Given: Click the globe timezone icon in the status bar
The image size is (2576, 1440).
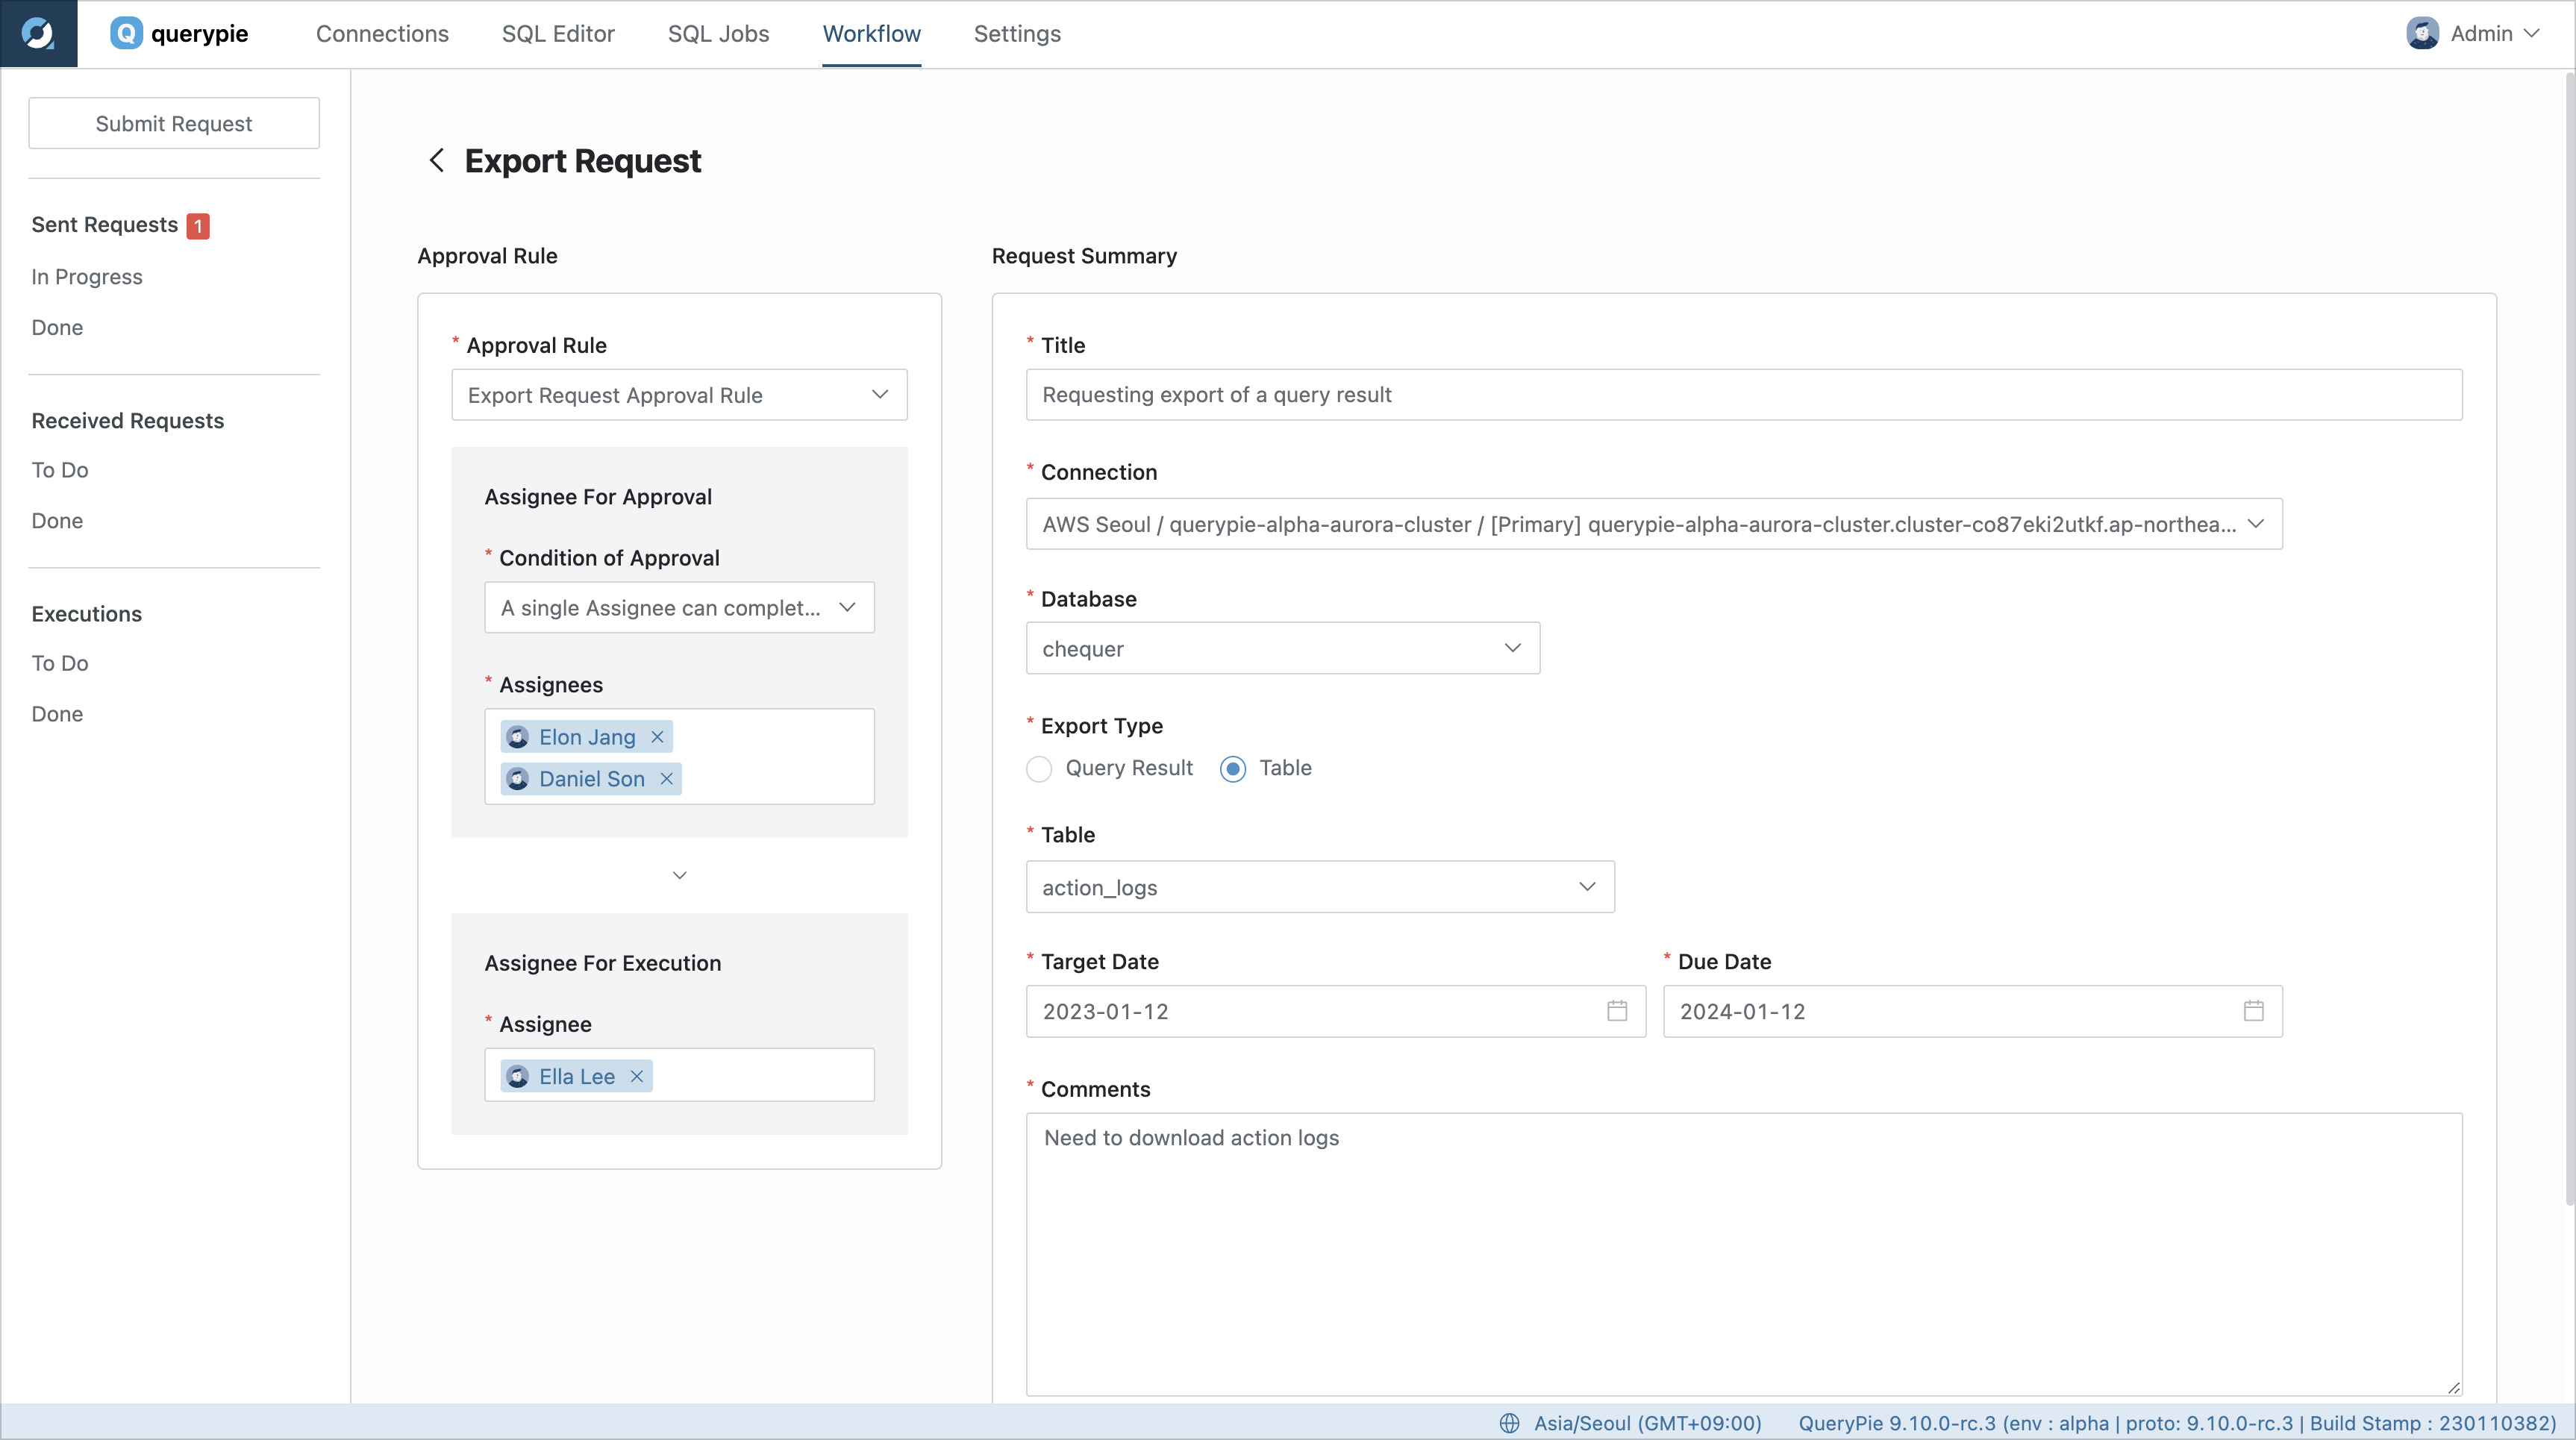Looking at the screenshot, I should coord(1509,1423).
